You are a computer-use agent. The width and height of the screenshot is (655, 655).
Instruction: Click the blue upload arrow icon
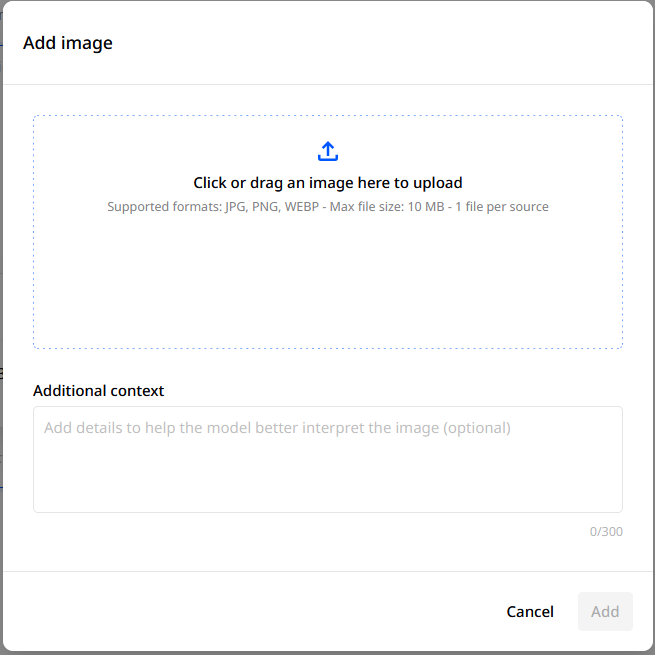tap(328, 152)
